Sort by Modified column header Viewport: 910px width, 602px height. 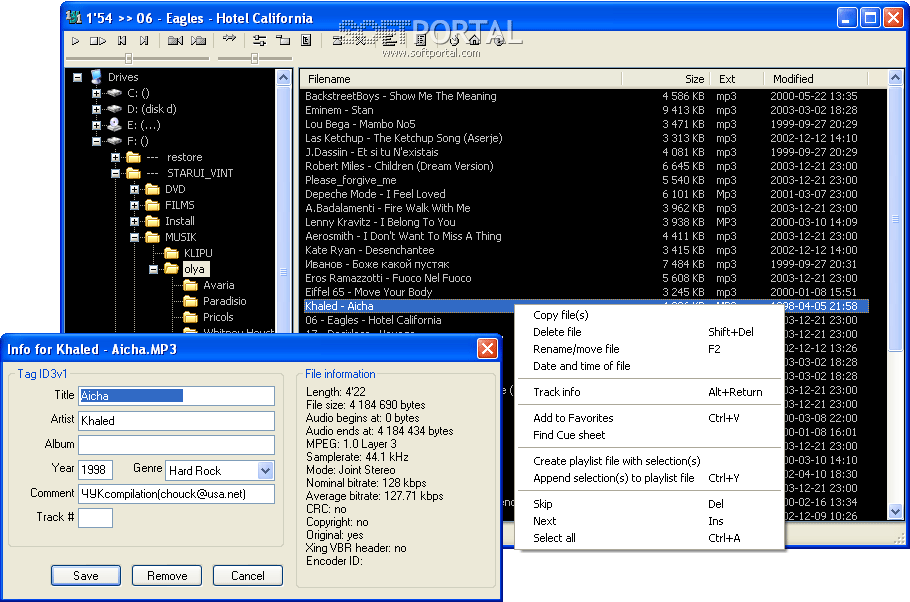click(815, 79)
